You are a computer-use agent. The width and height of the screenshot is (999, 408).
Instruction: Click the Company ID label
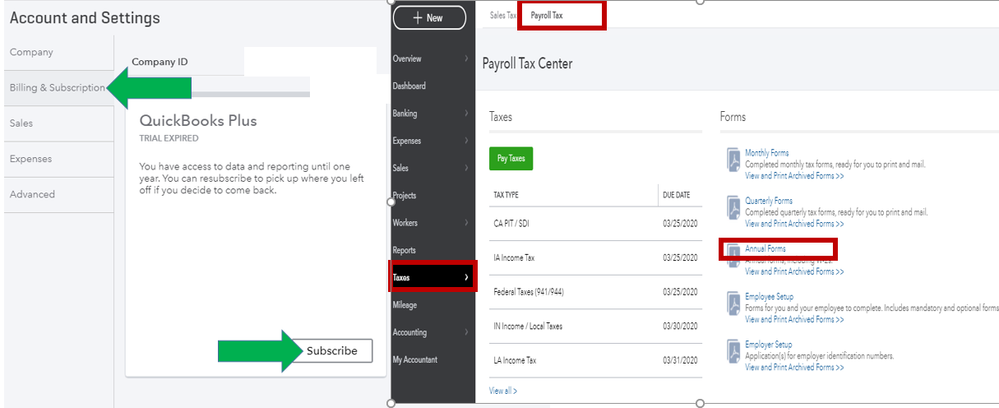[160, 62]
